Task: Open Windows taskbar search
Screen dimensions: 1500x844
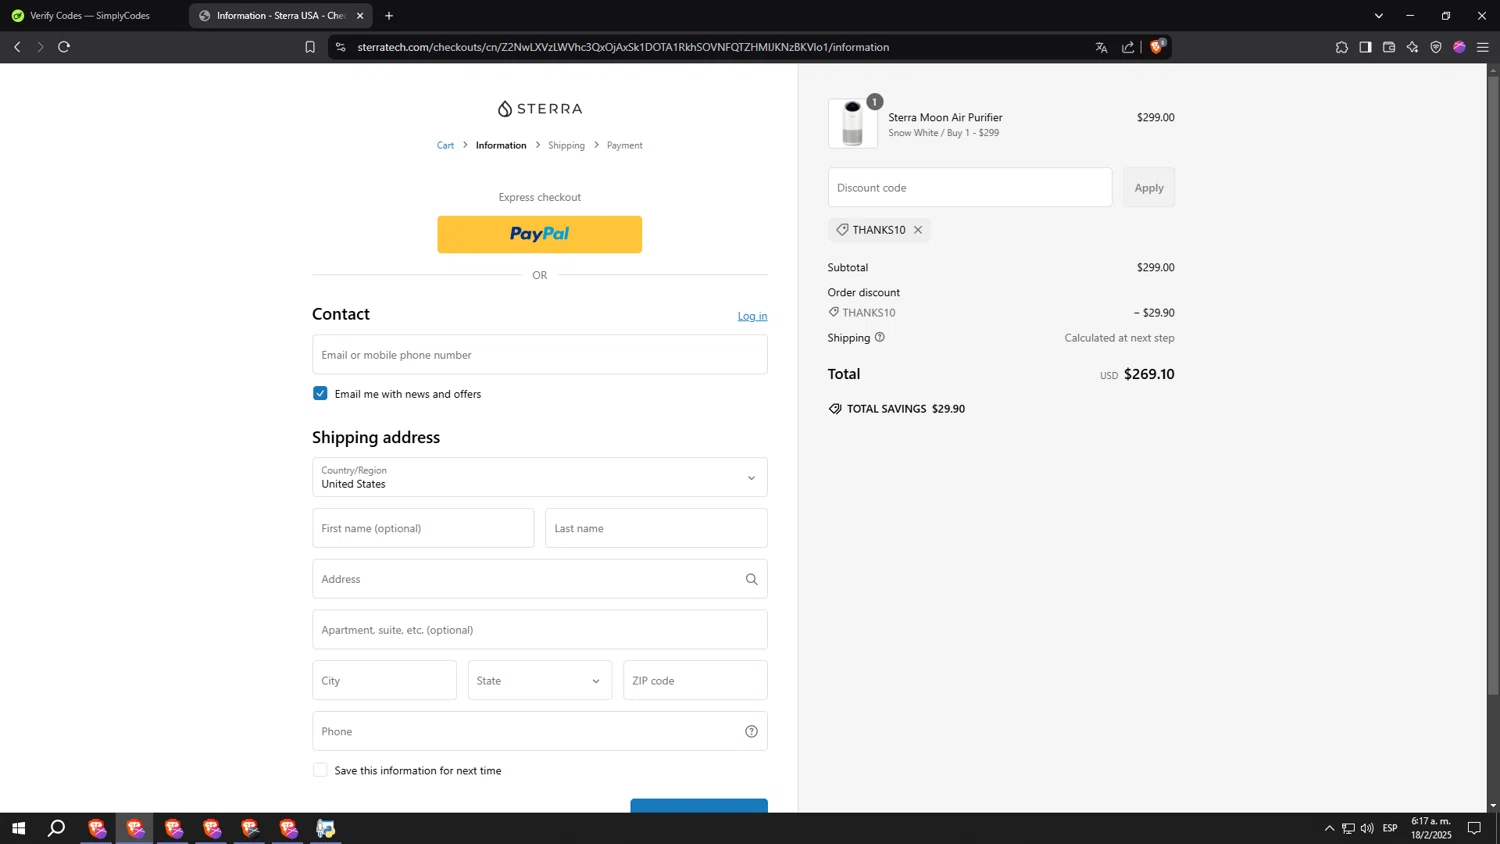Action: tap(57, 828)
